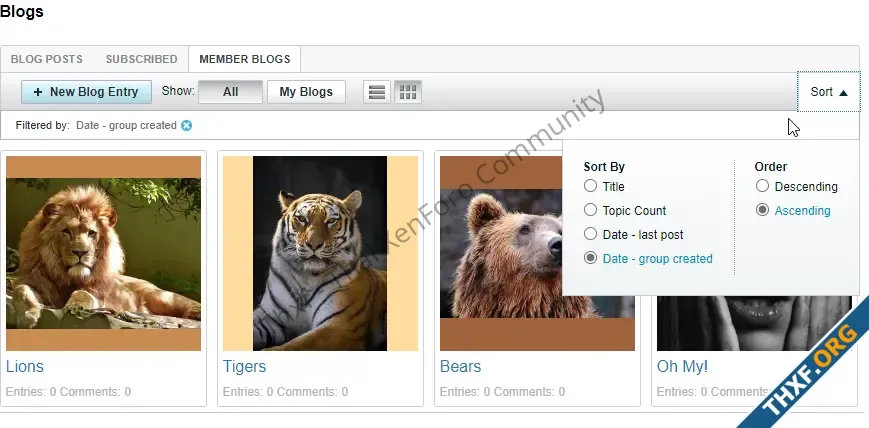Switch to list view layout icon
The width and height of the screenshot is (869, 428).
(x=377, y=92)
